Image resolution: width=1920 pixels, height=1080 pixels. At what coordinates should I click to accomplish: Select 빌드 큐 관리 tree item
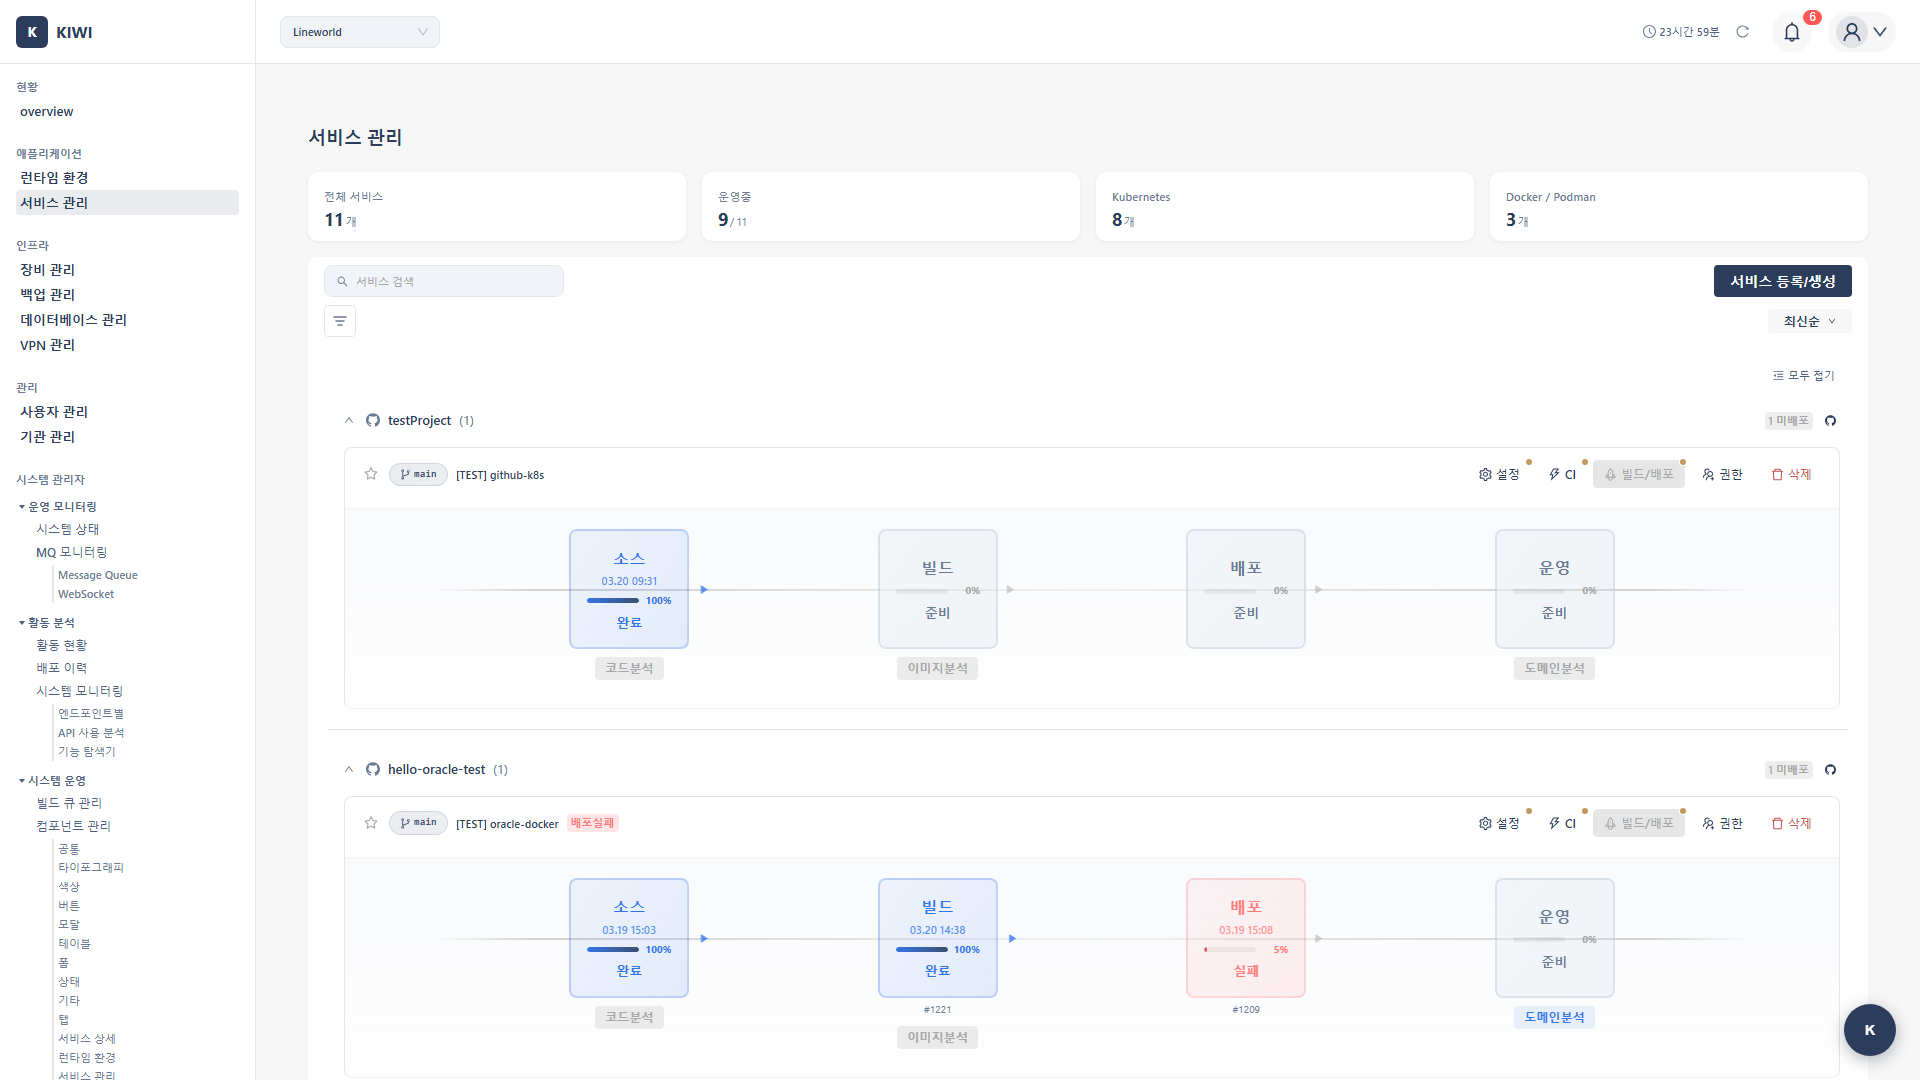69,803
